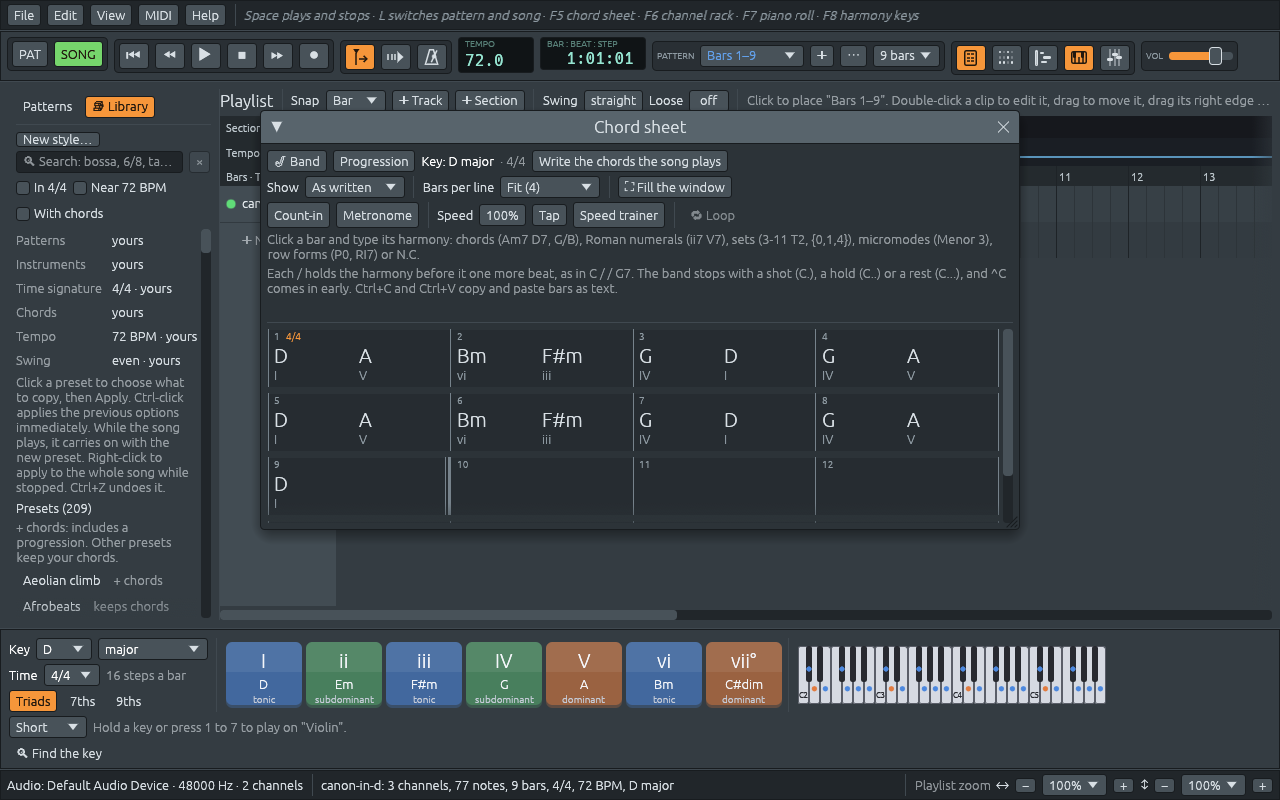
Task: Switch to the Patterns tab
Action: pos(47,107)
